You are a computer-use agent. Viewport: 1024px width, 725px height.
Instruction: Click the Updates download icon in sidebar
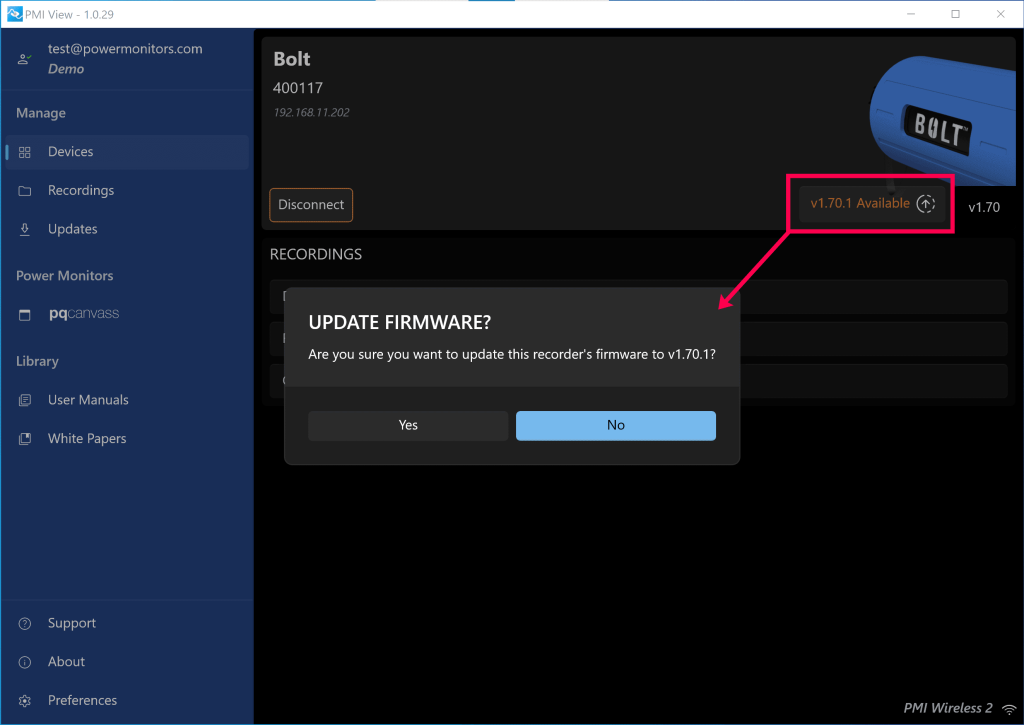coord(24,228)
